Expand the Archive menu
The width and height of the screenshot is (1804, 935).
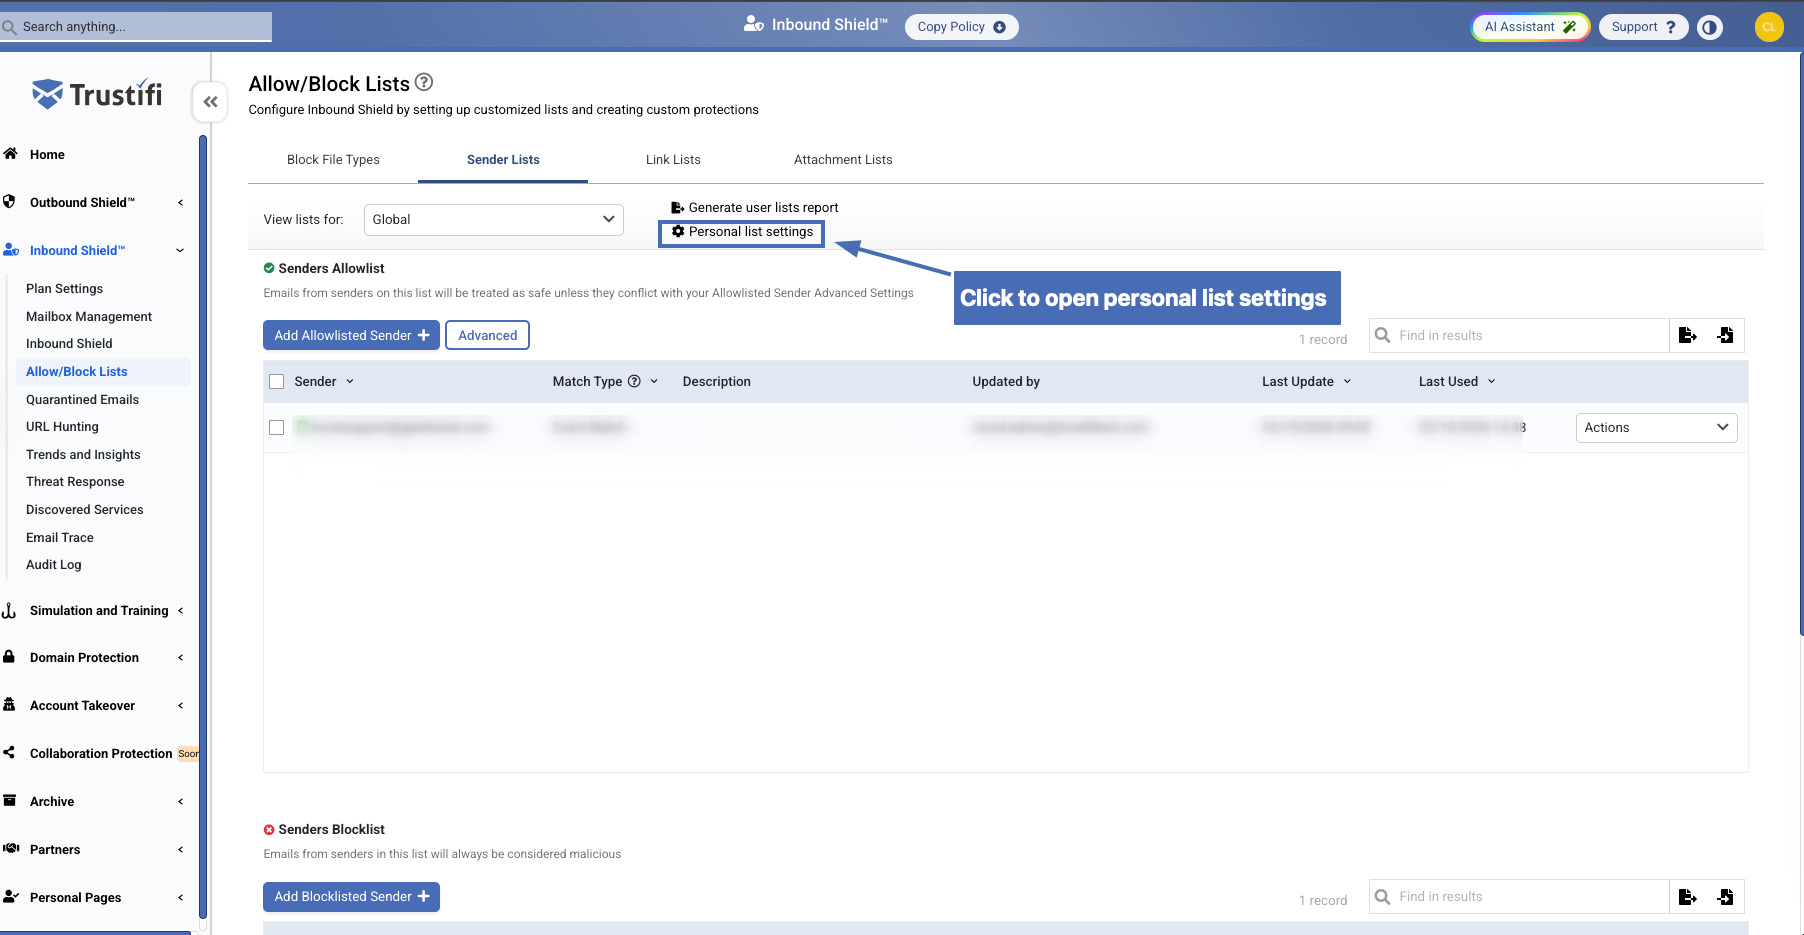181,801
